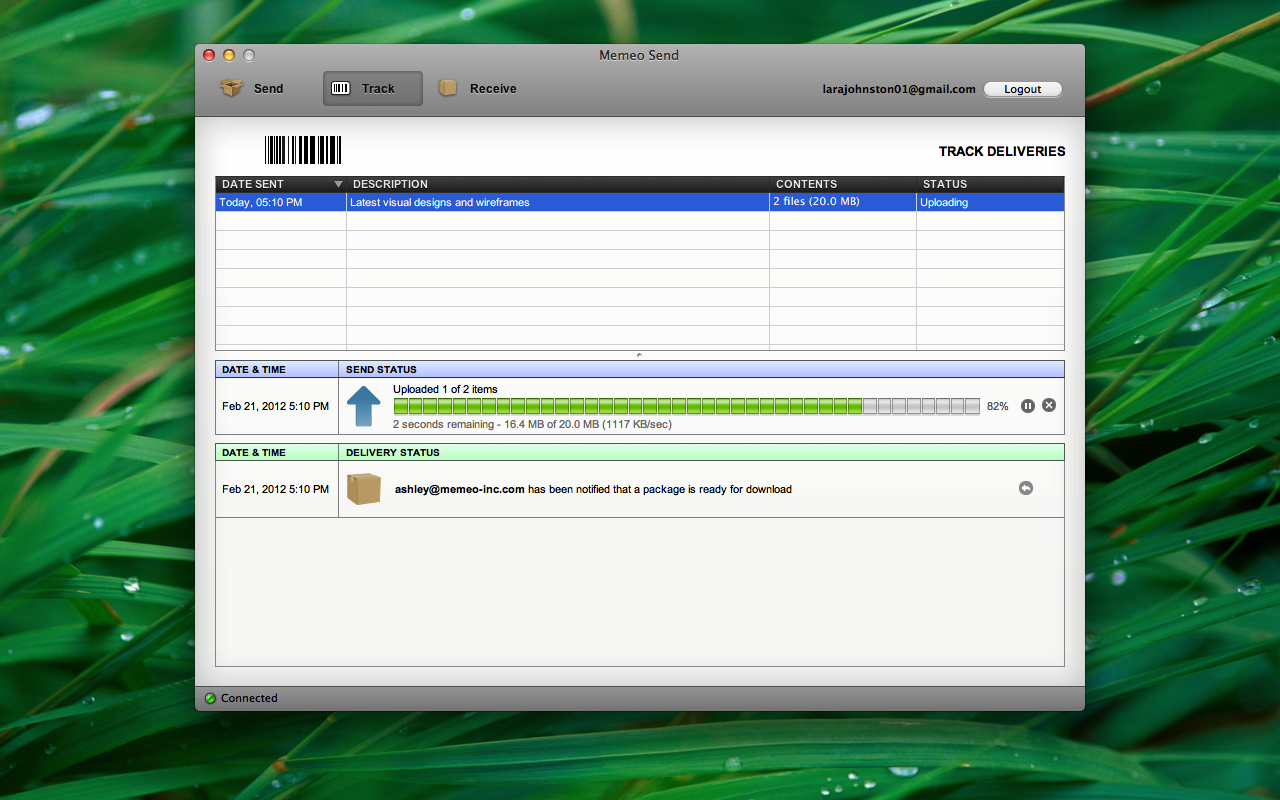Click the Send package box icon
Image resolution: width=1280 pixels, height=800 pixels.
pyautogui.click(x=232, y=88)
